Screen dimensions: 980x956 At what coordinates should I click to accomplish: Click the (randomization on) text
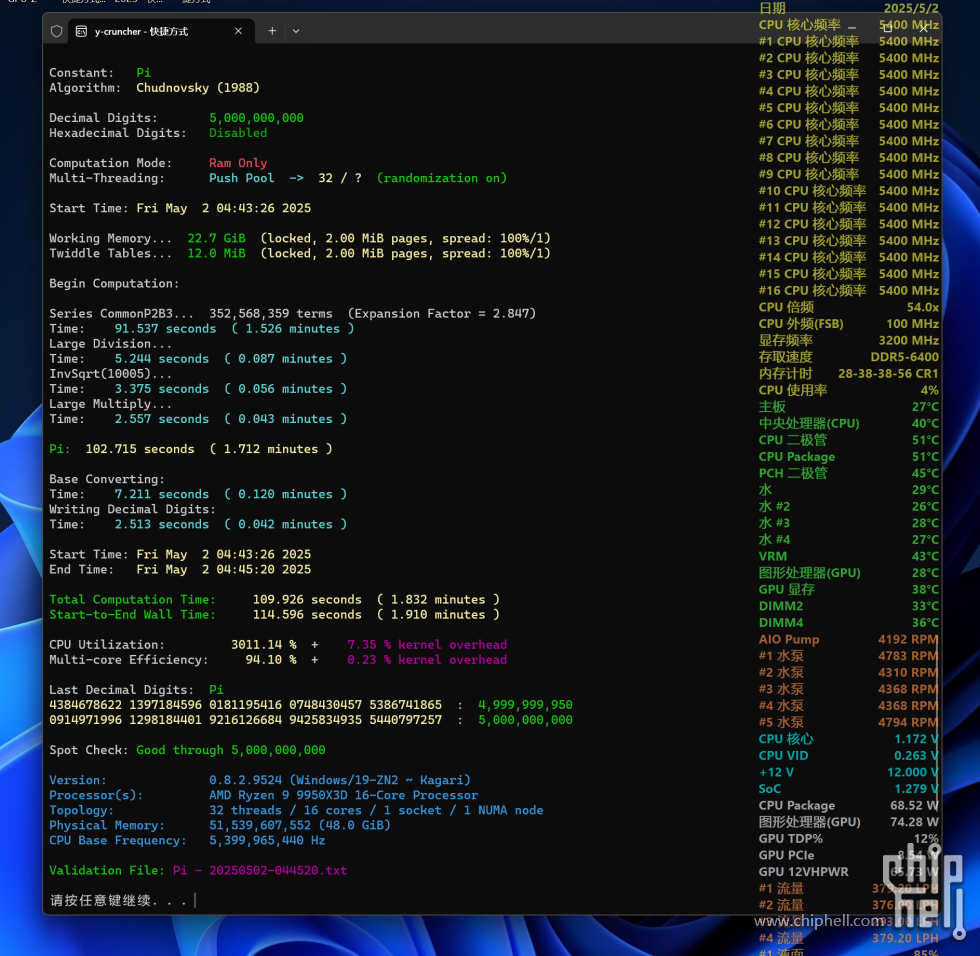click(x=442, y=178)
